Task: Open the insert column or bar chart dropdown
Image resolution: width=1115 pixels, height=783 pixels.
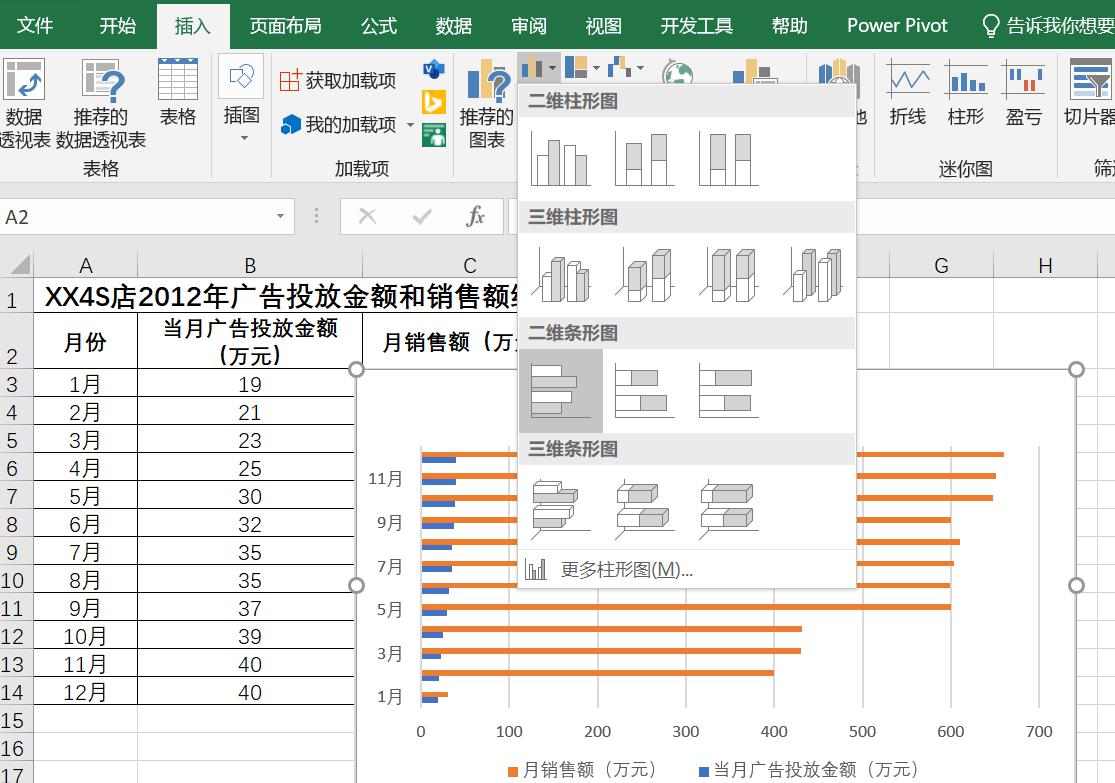Action: click(x=538, y=68)
